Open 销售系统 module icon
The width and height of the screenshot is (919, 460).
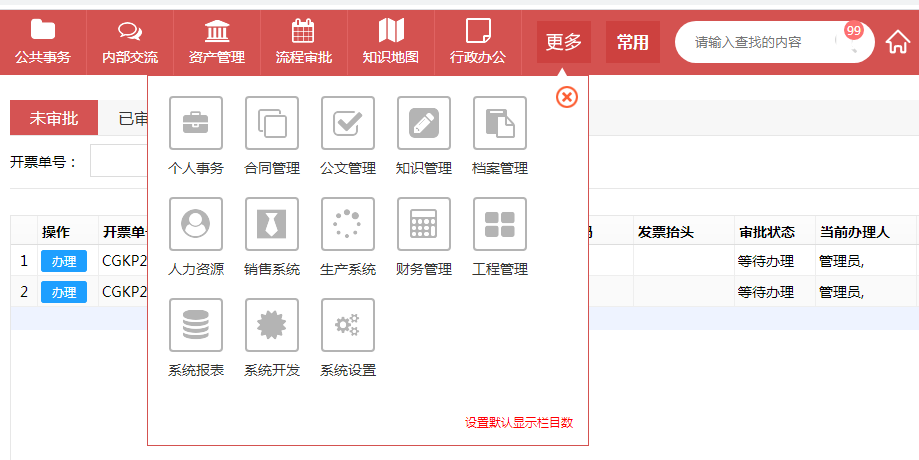pos(272,225)
